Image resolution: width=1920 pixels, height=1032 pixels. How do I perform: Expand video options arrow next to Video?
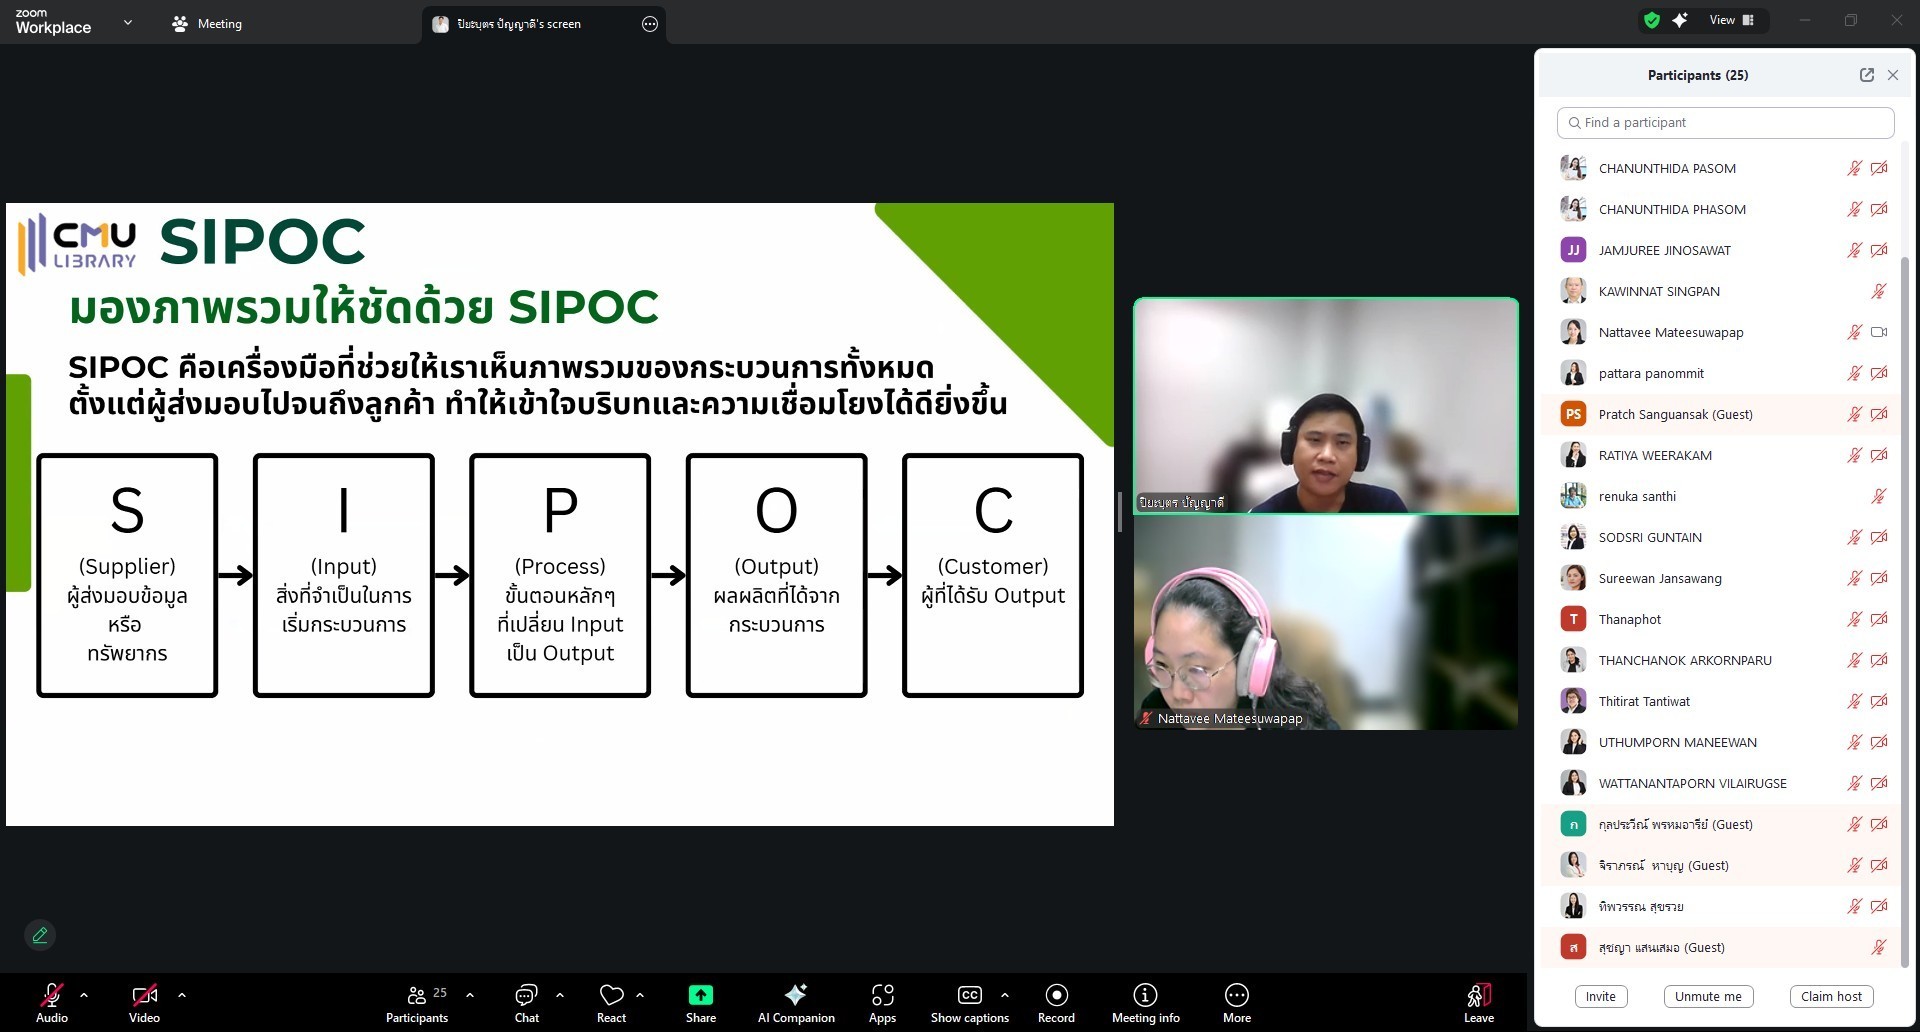(182, 995)
